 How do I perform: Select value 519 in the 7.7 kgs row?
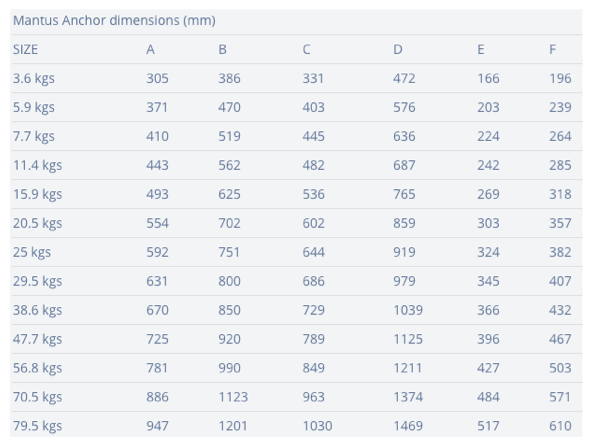click(x=229, y=136)
